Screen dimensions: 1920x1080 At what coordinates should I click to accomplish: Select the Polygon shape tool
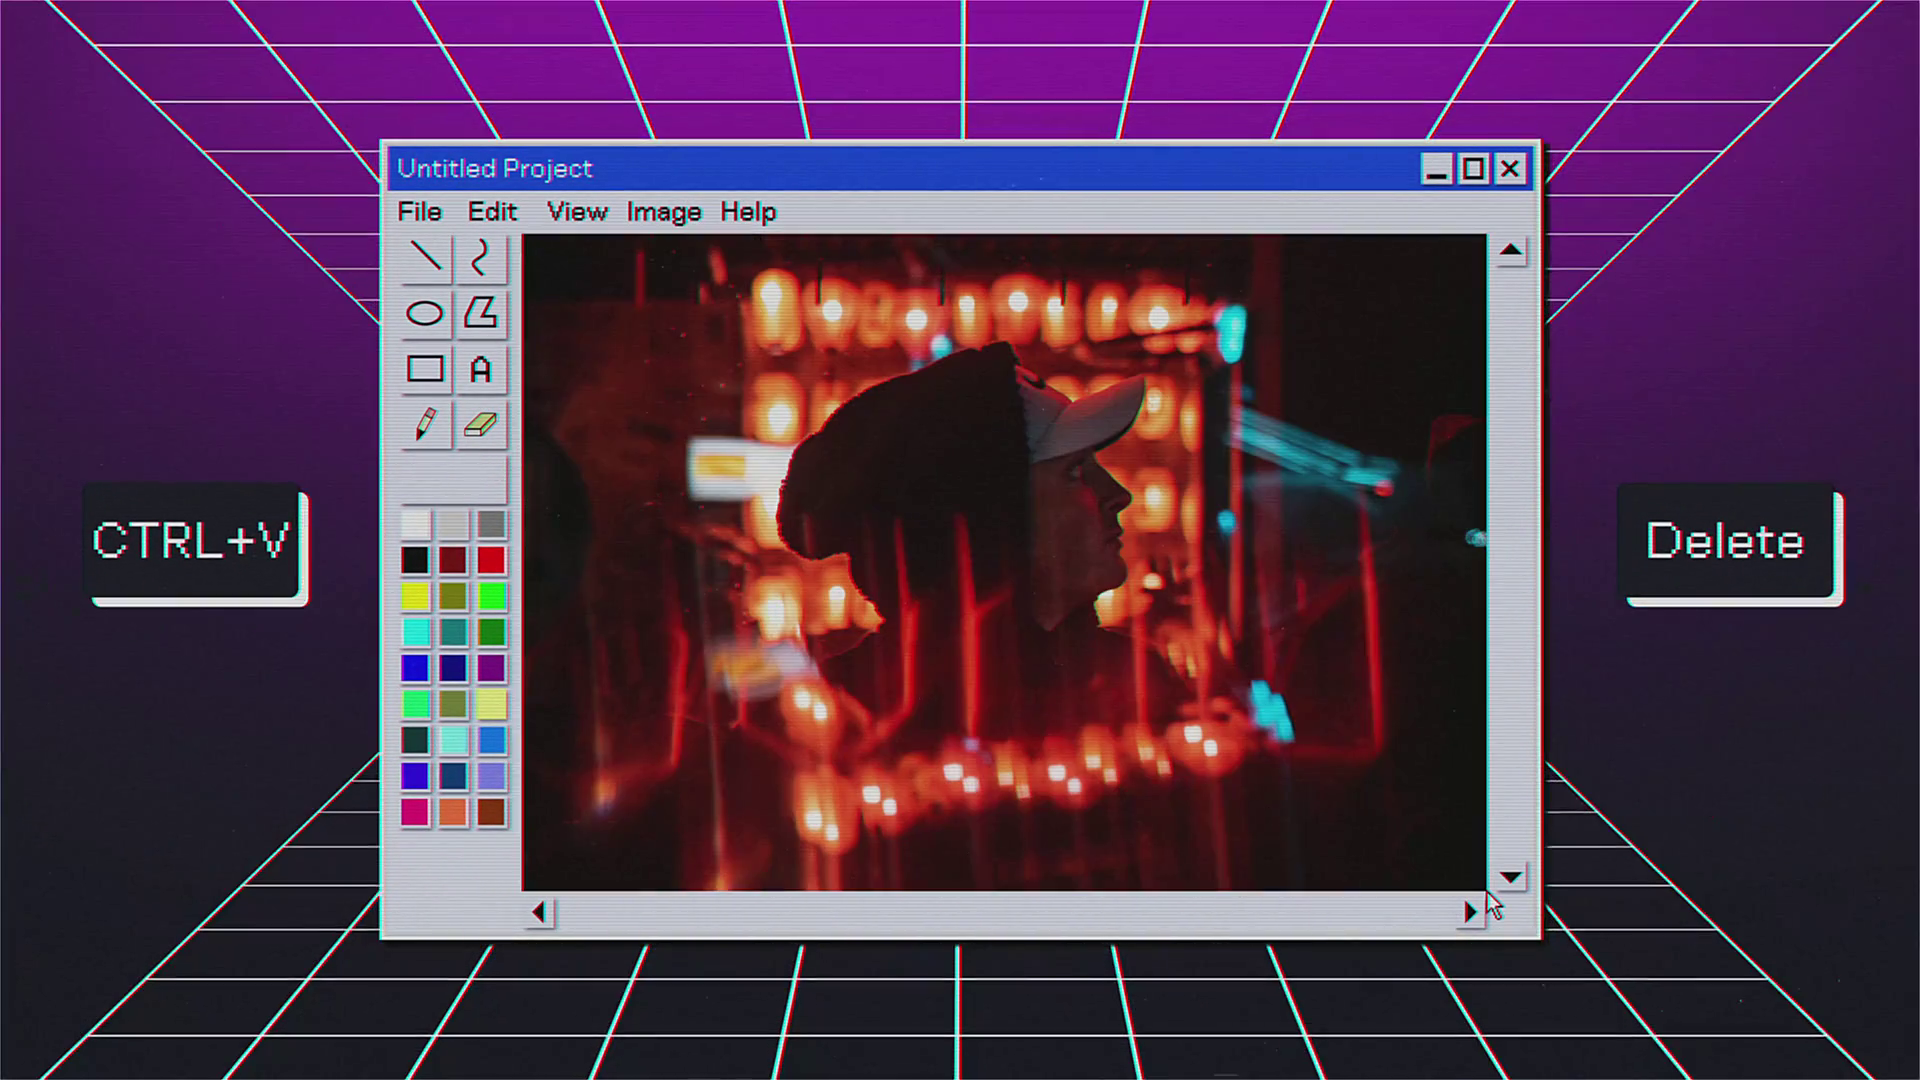481,313
